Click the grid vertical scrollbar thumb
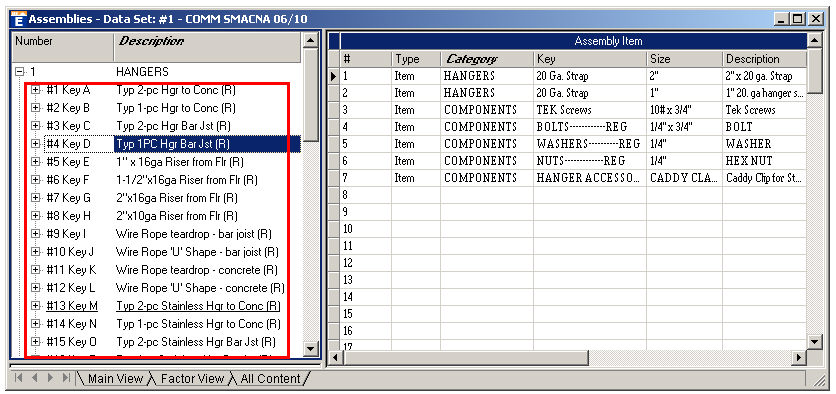This screenshot has height=394, width=836. point(815,71)
